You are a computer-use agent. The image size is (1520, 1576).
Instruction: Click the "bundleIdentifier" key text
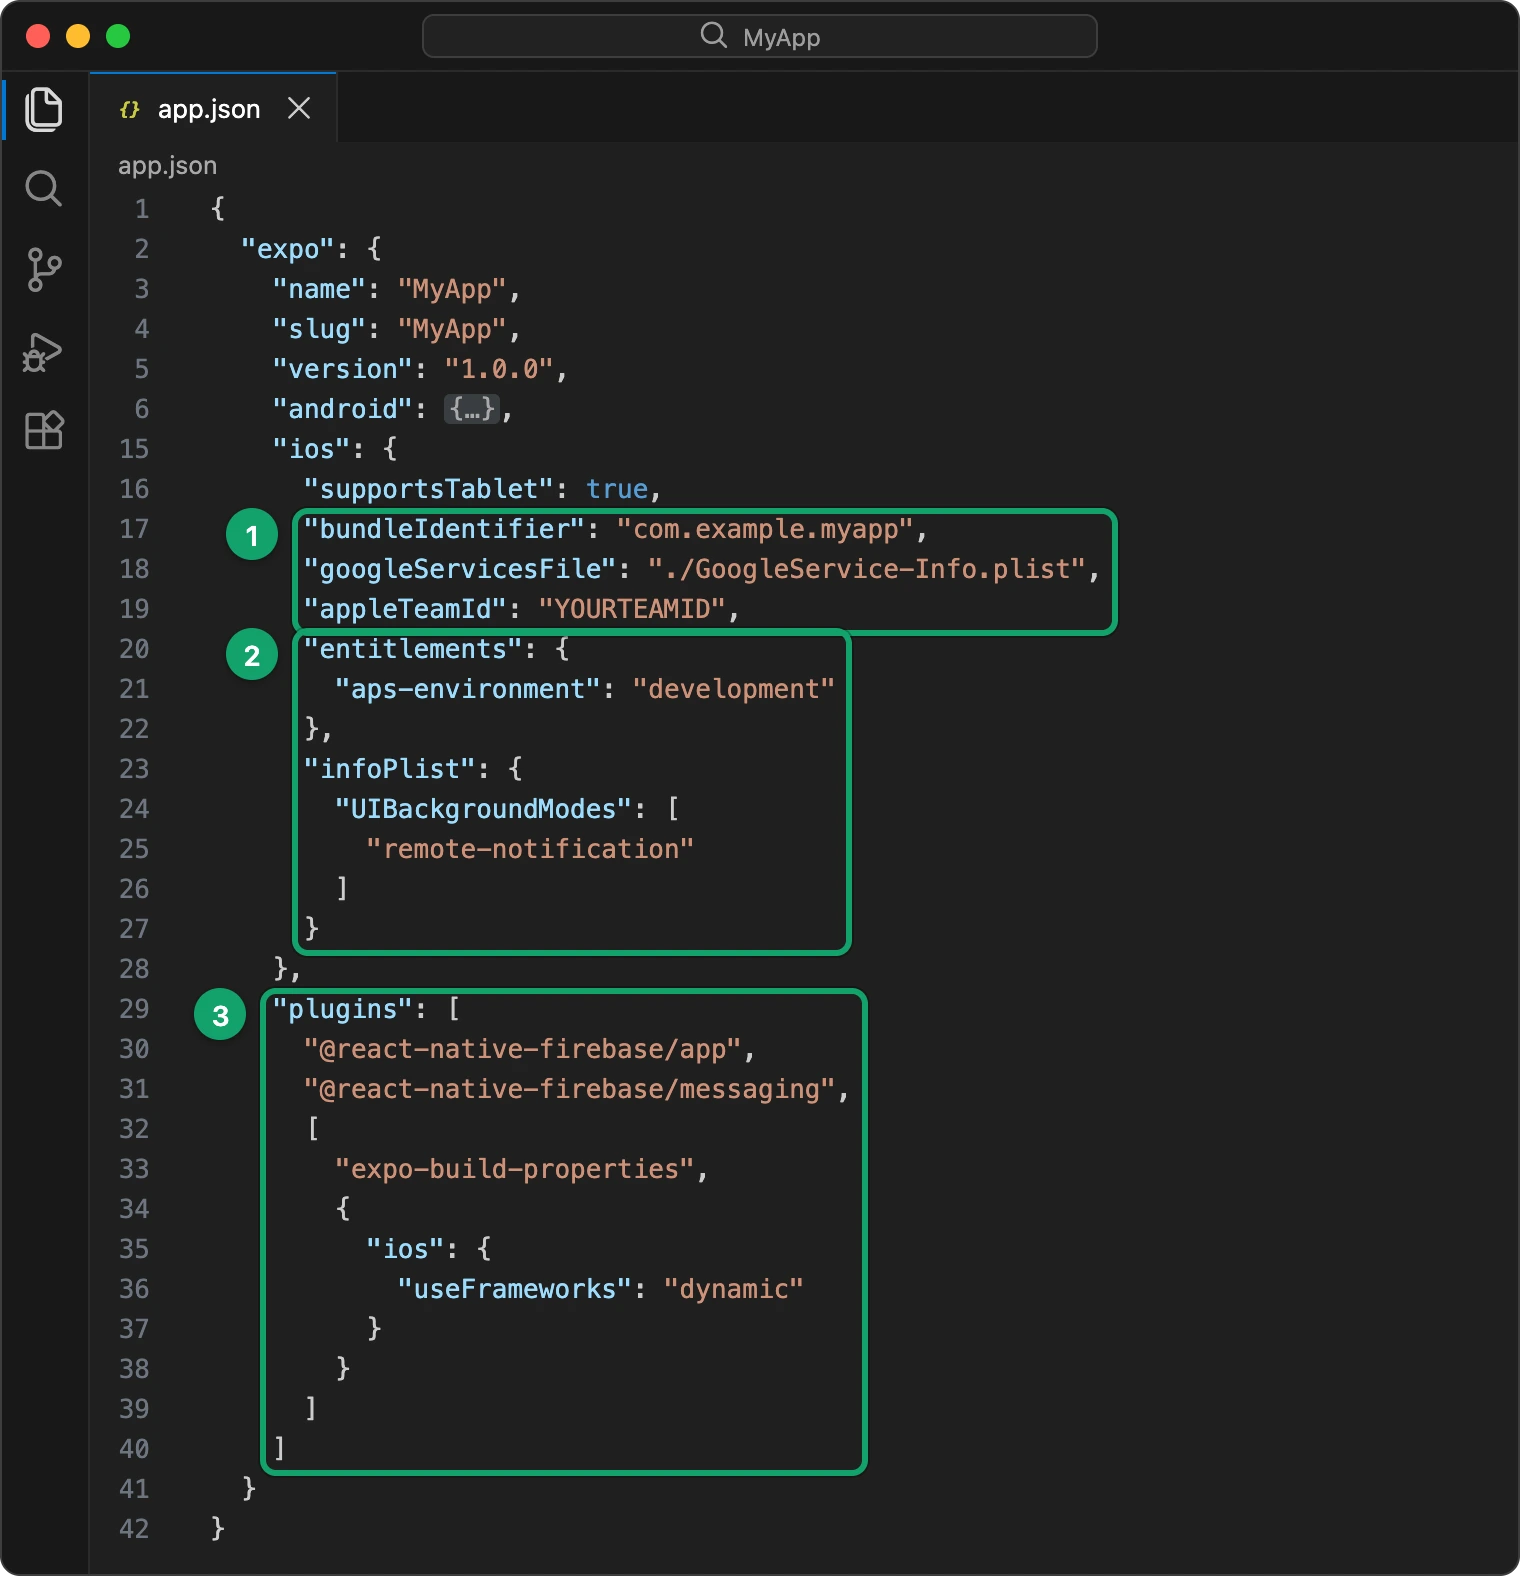[x=444, y=529]
